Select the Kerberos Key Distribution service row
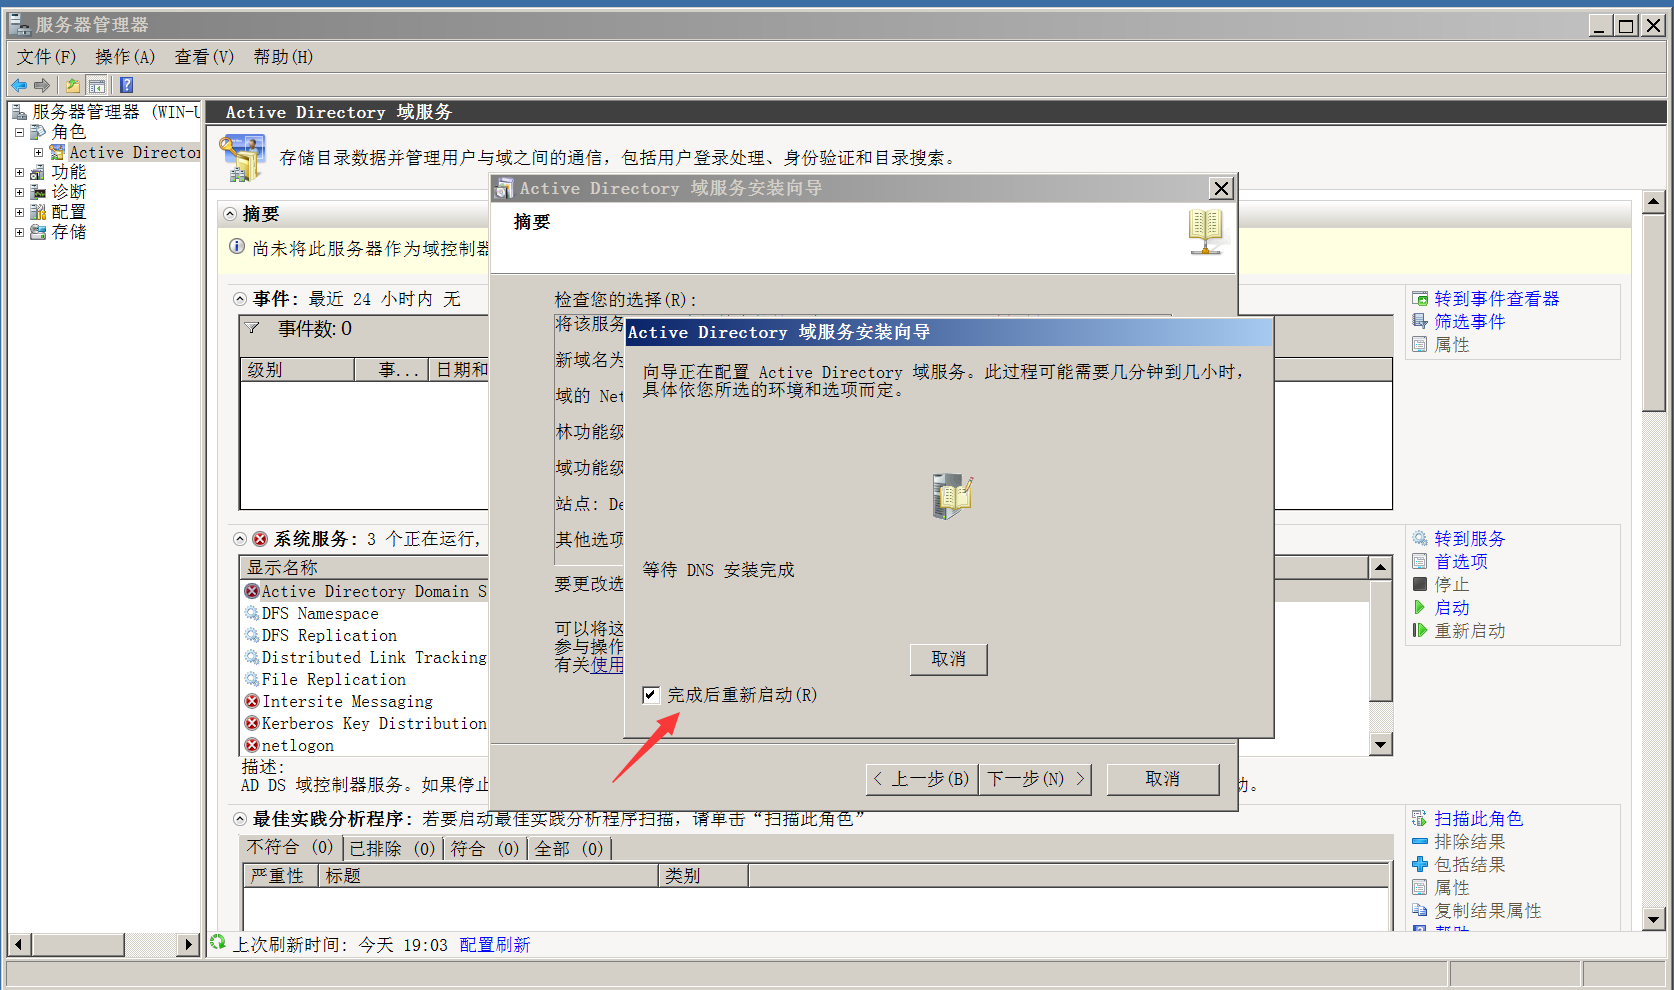 click(x=366, y=723)
